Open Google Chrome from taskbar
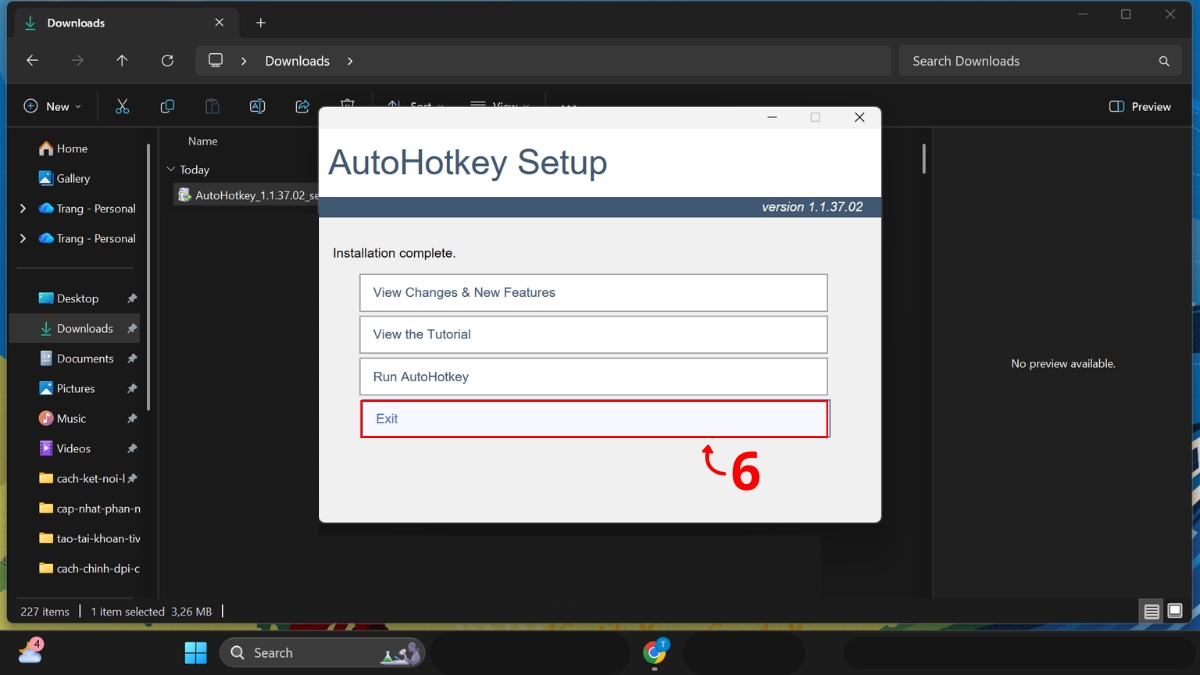The height and width of the screenshot is (675, 1200). pyautogui.click(x=655, y=653)
